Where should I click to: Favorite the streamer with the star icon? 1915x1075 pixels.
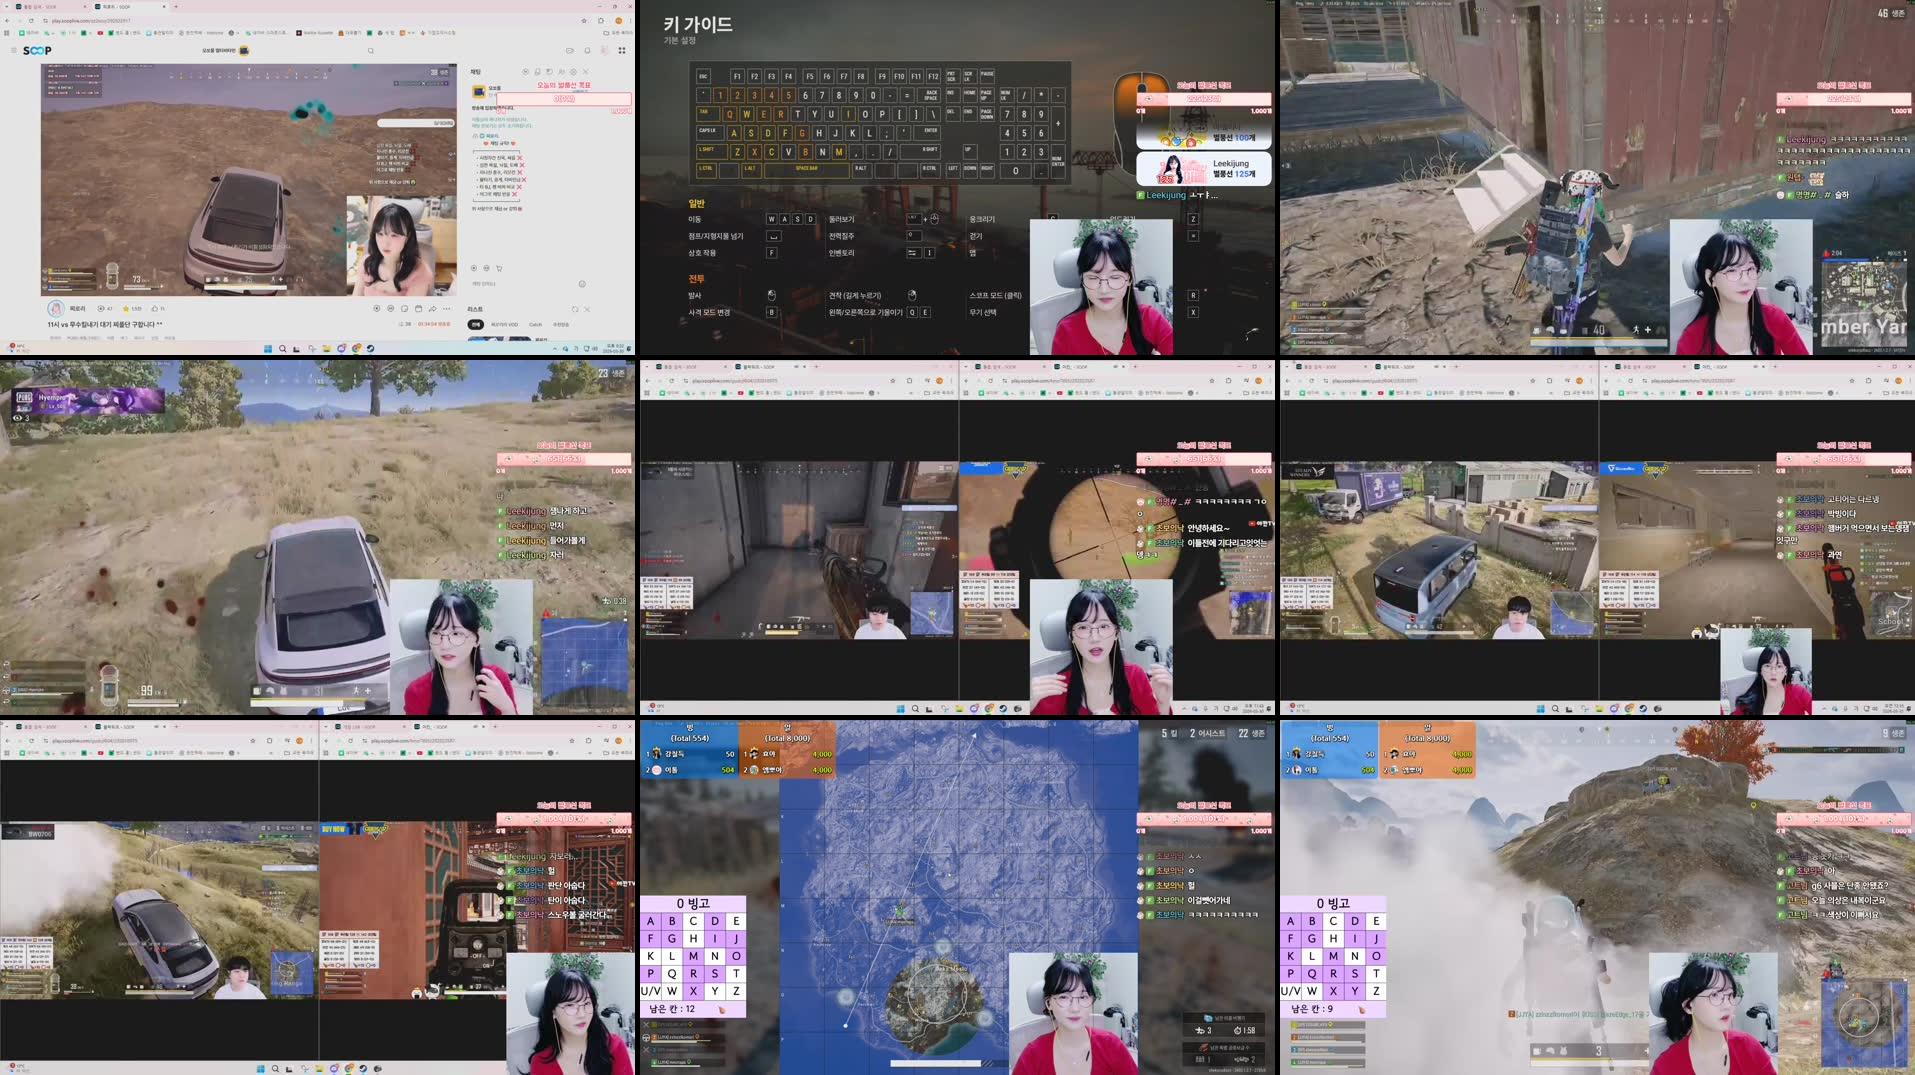(126, 309)
